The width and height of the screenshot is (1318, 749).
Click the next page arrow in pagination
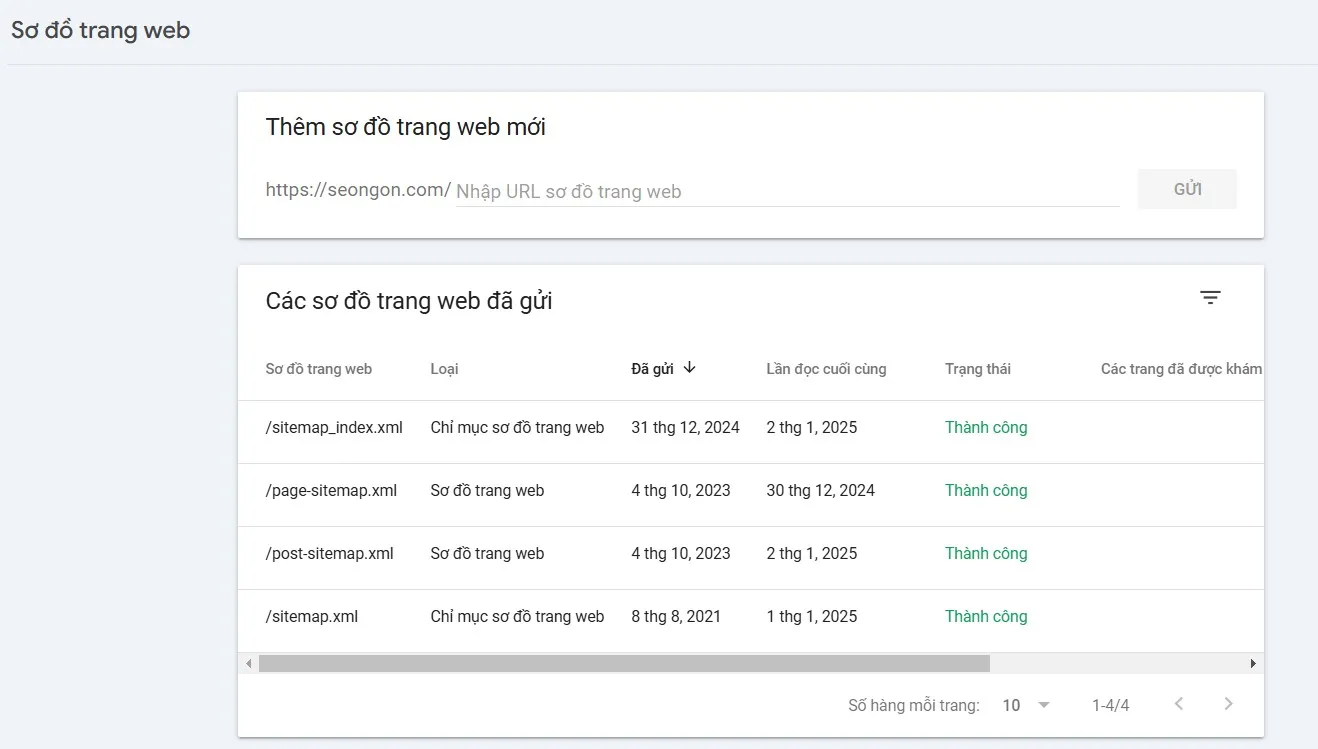[1228, 704]
